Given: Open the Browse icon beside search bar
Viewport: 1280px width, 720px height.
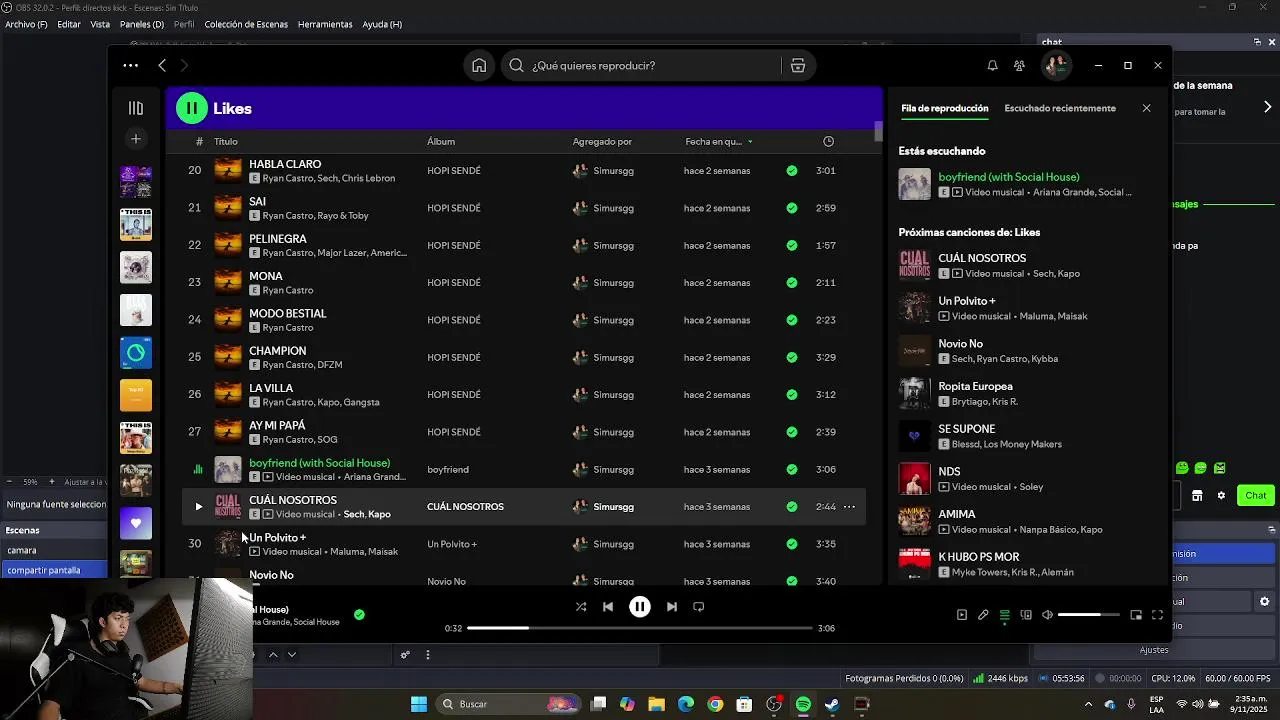Looking at the screenshot, I should coord(798,66).
